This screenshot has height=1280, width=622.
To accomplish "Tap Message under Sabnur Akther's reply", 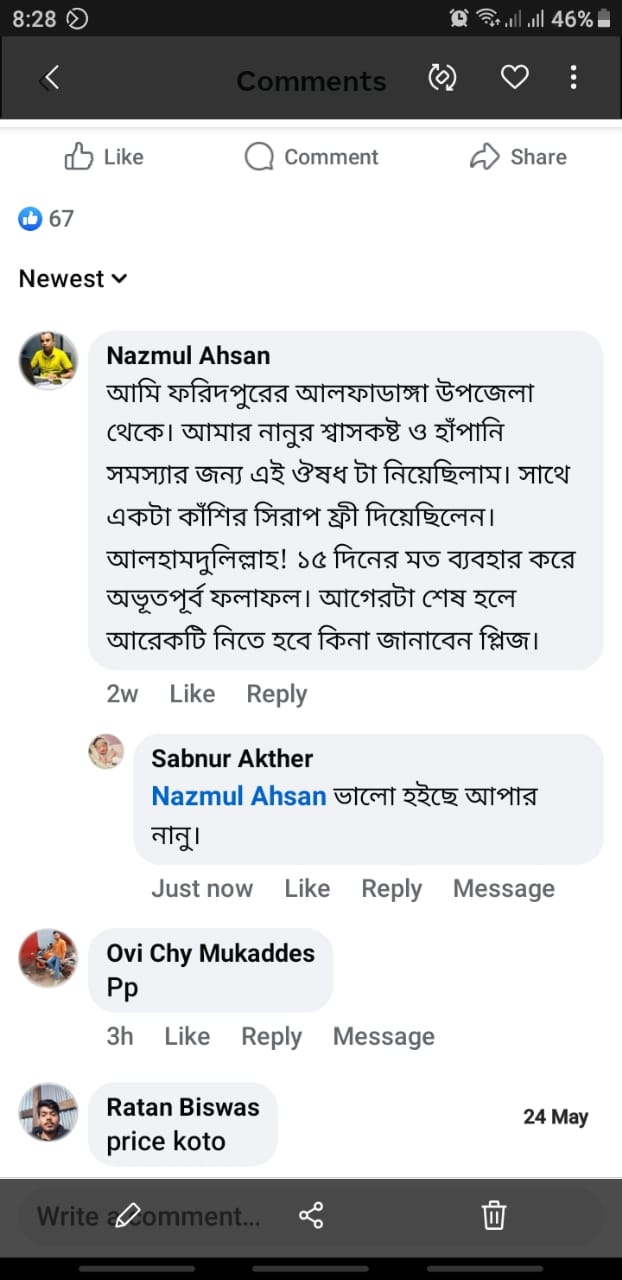I will tap(503, 888).
